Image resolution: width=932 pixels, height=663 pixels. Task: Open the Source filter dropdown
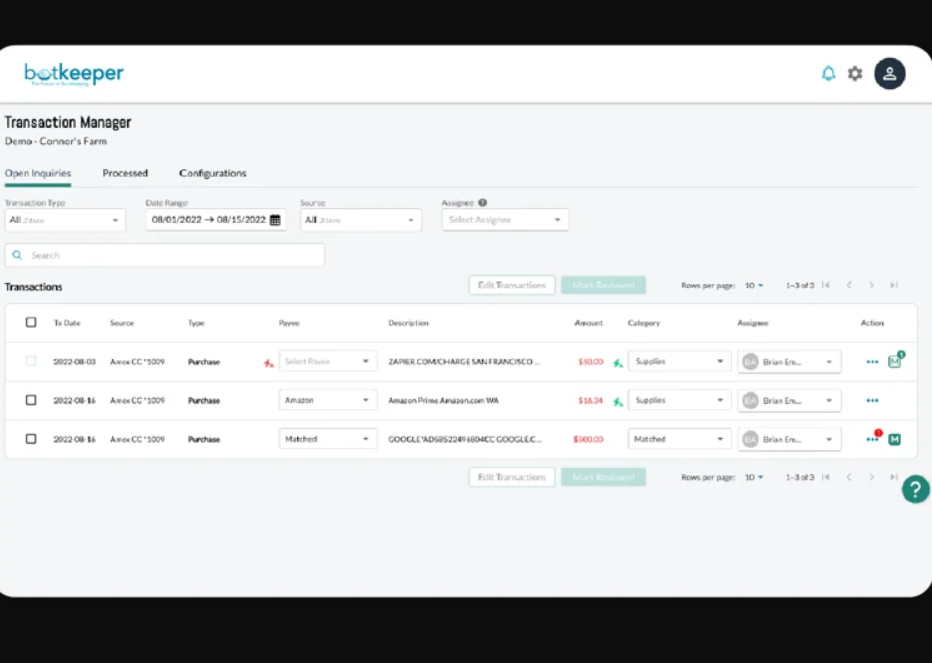coord(361,220)
